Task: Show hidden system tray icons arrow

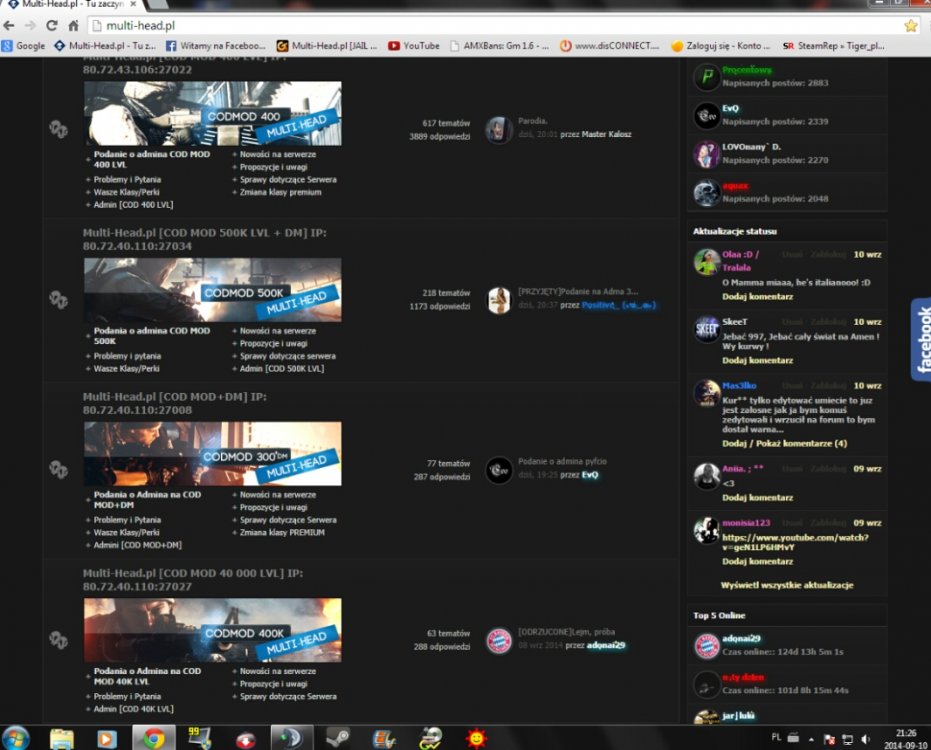Action: tap(810, 739)
